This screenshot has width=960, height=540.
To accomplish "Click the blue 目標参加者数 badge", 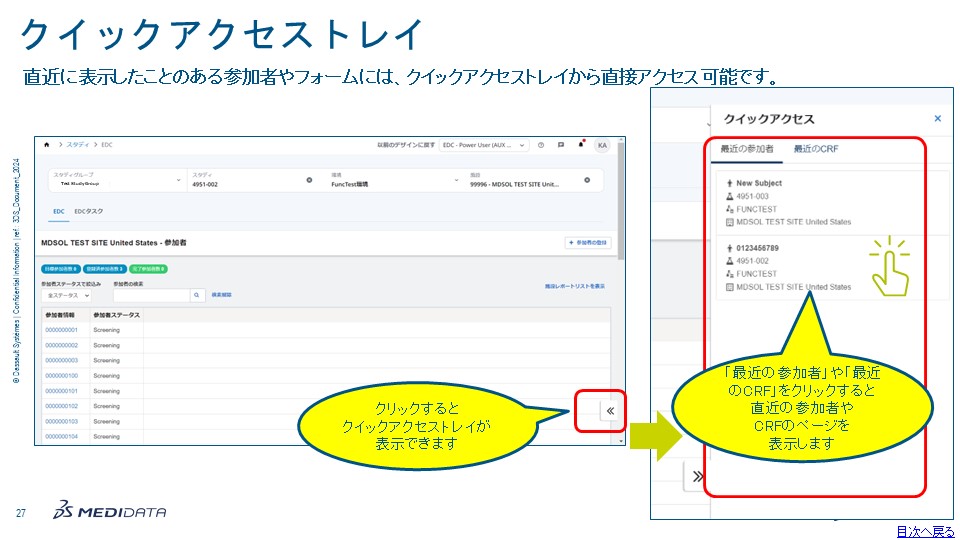I will (61, 269).
